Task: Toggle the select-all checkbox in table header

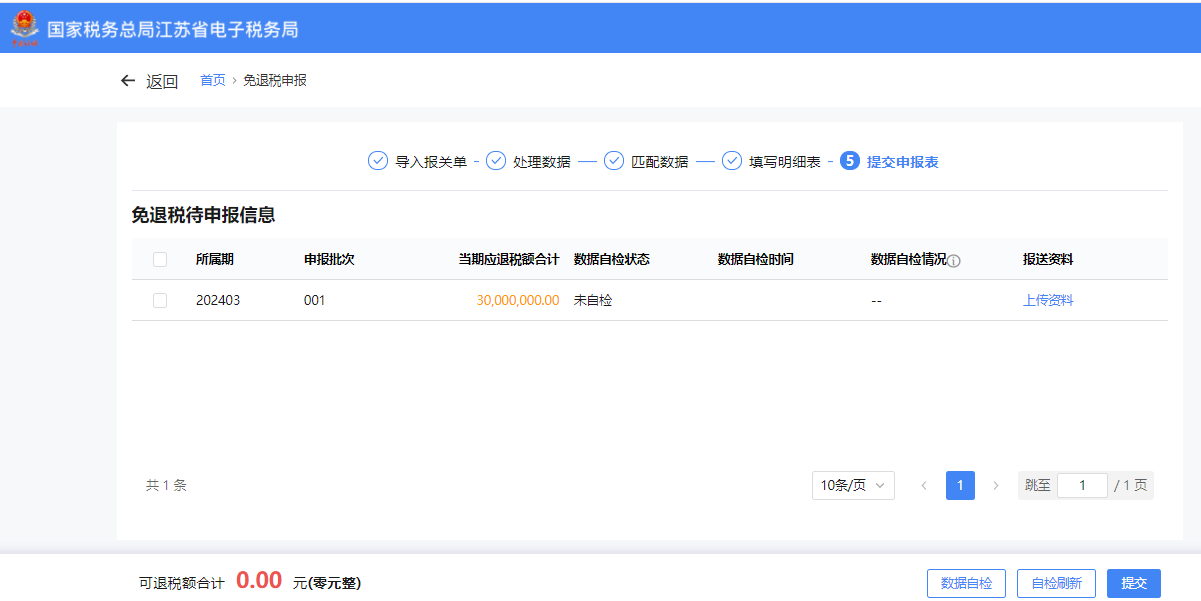Action: (160, 260)
